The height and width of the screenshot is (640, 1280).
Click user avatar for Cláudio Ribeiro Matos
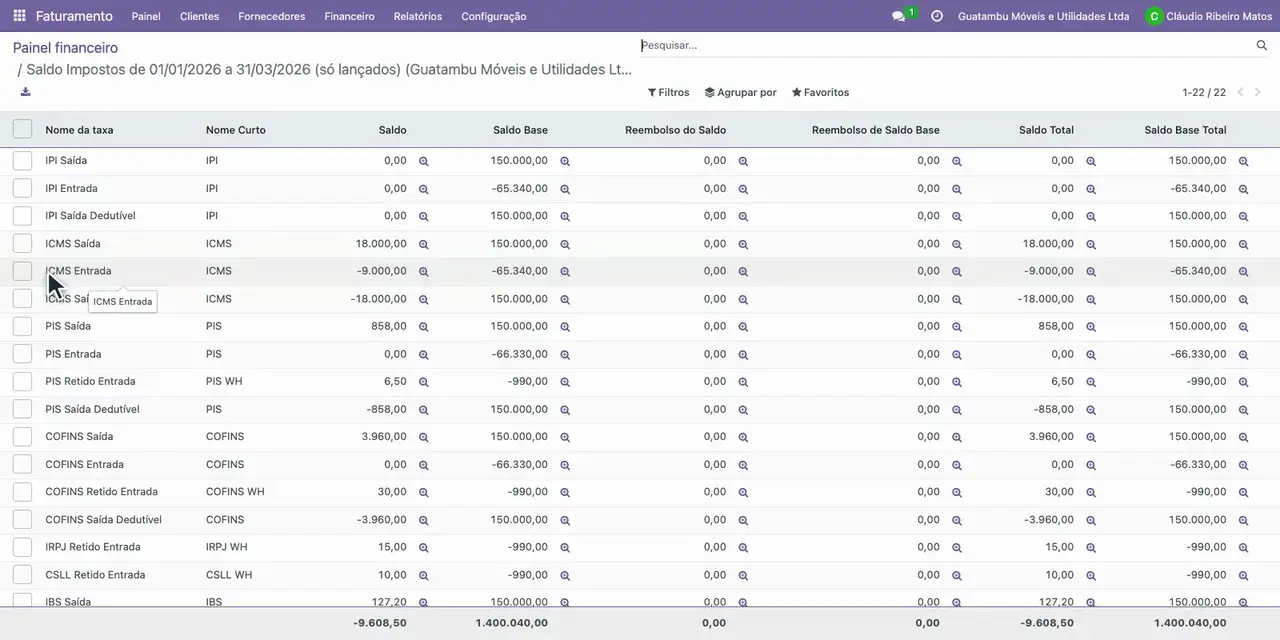1154,16
